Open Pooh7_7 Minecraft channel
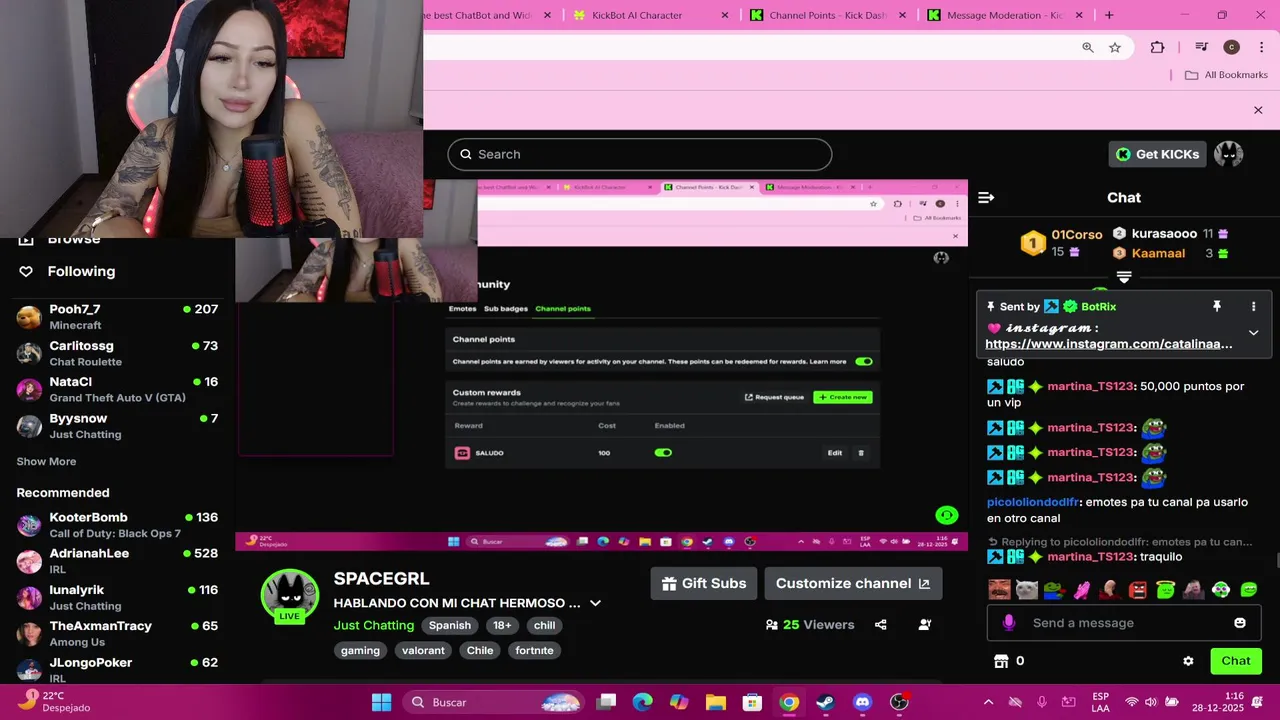Screen dimensions: 1280x720 tap(117, 317)
